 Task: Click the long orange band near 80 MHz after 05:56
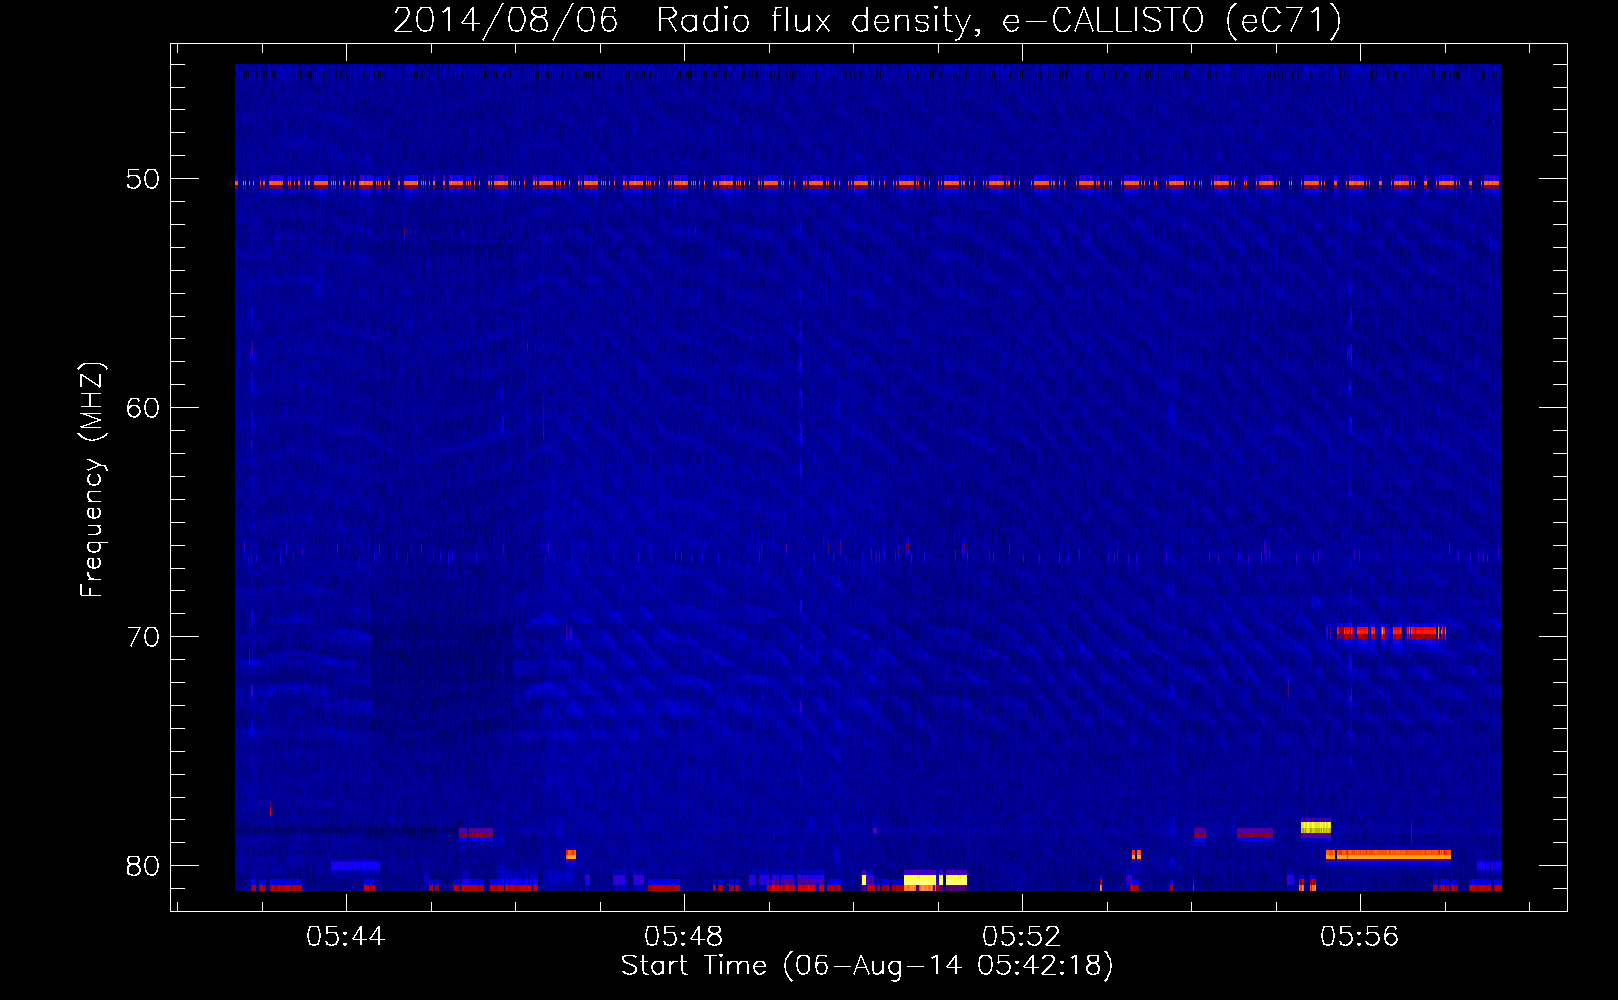tap(1388, 854)
